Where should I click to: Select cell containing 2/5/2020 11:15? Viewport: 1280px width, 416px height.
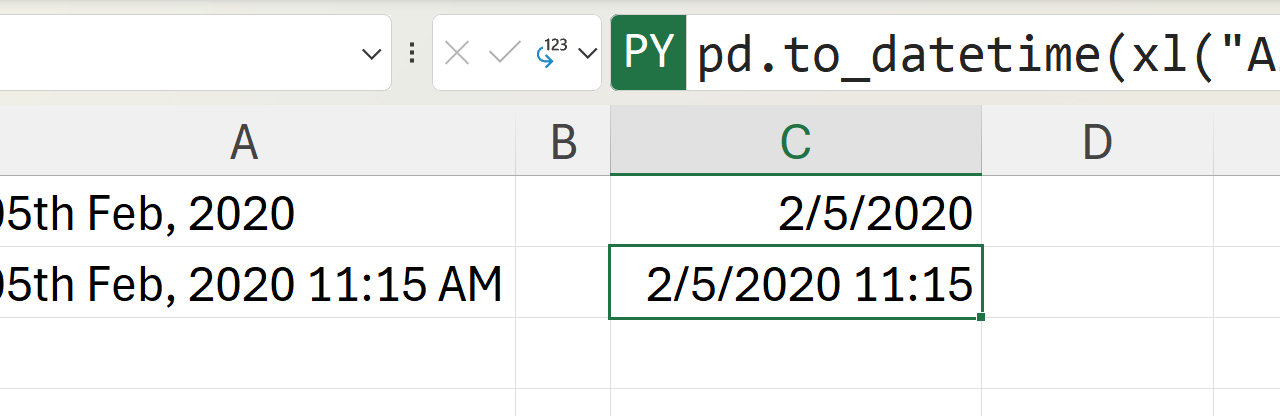[795, 284]
